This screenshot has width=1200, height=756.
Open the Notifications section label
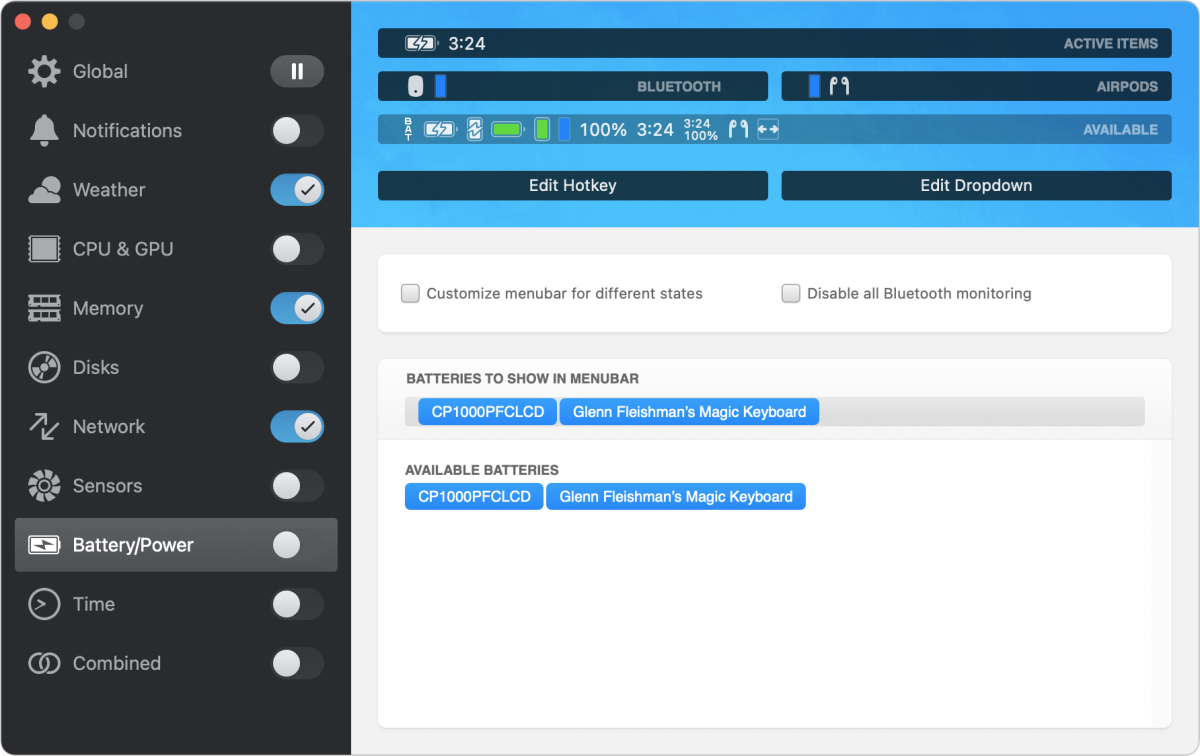click(x=127, y=130)
